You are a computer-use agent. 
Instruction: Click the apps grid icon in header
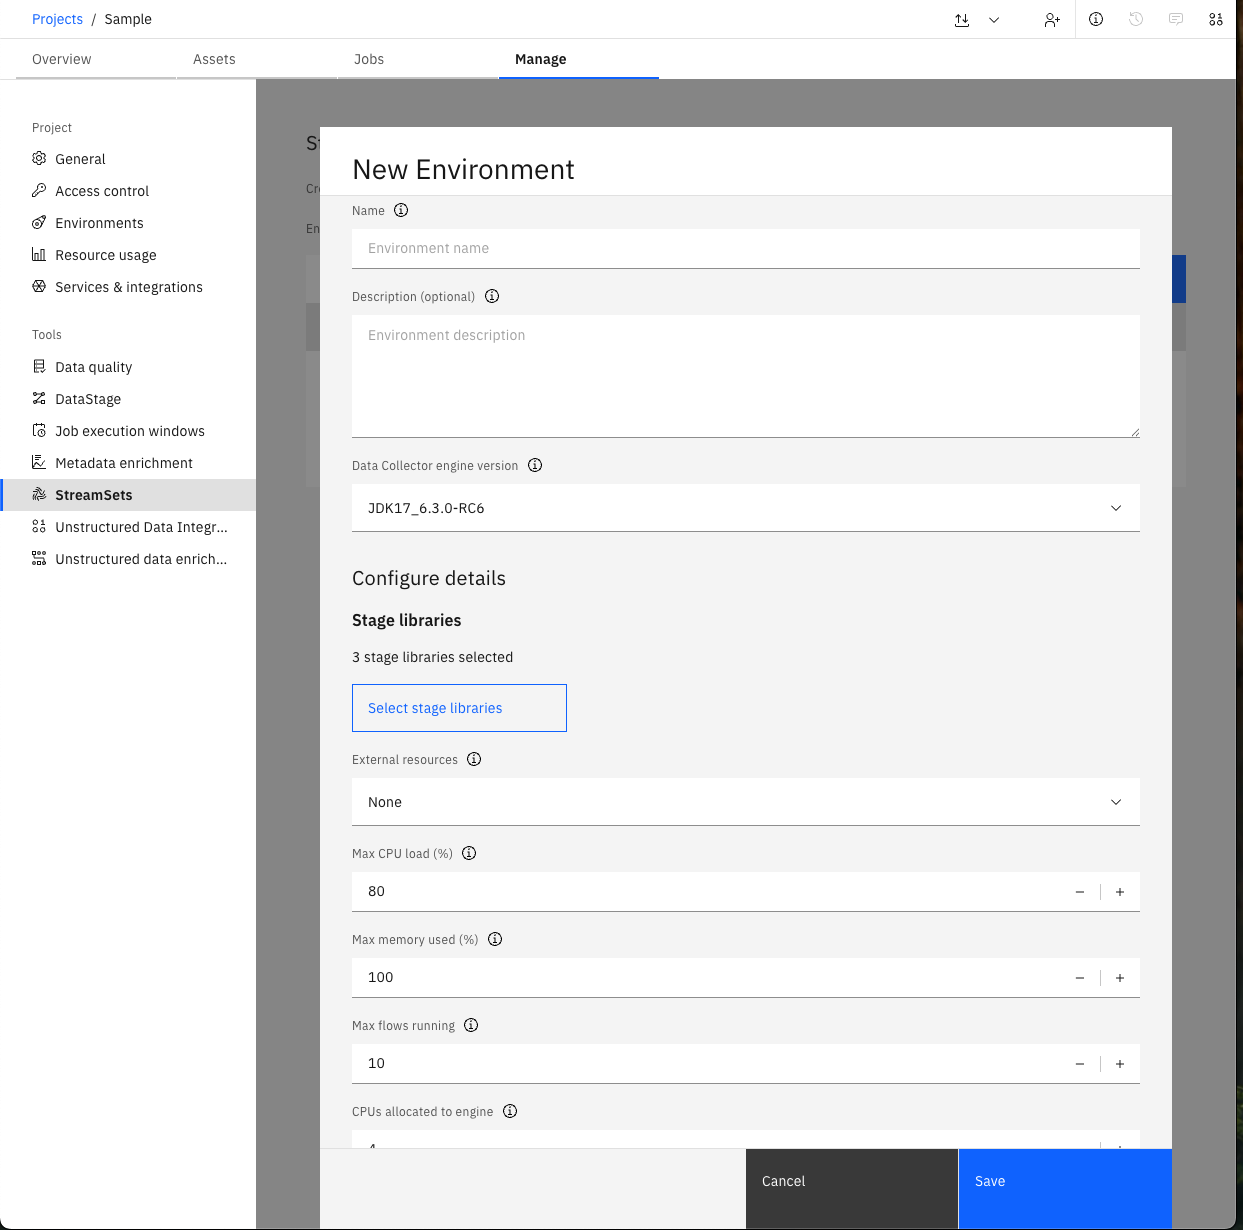[1216, 19]
